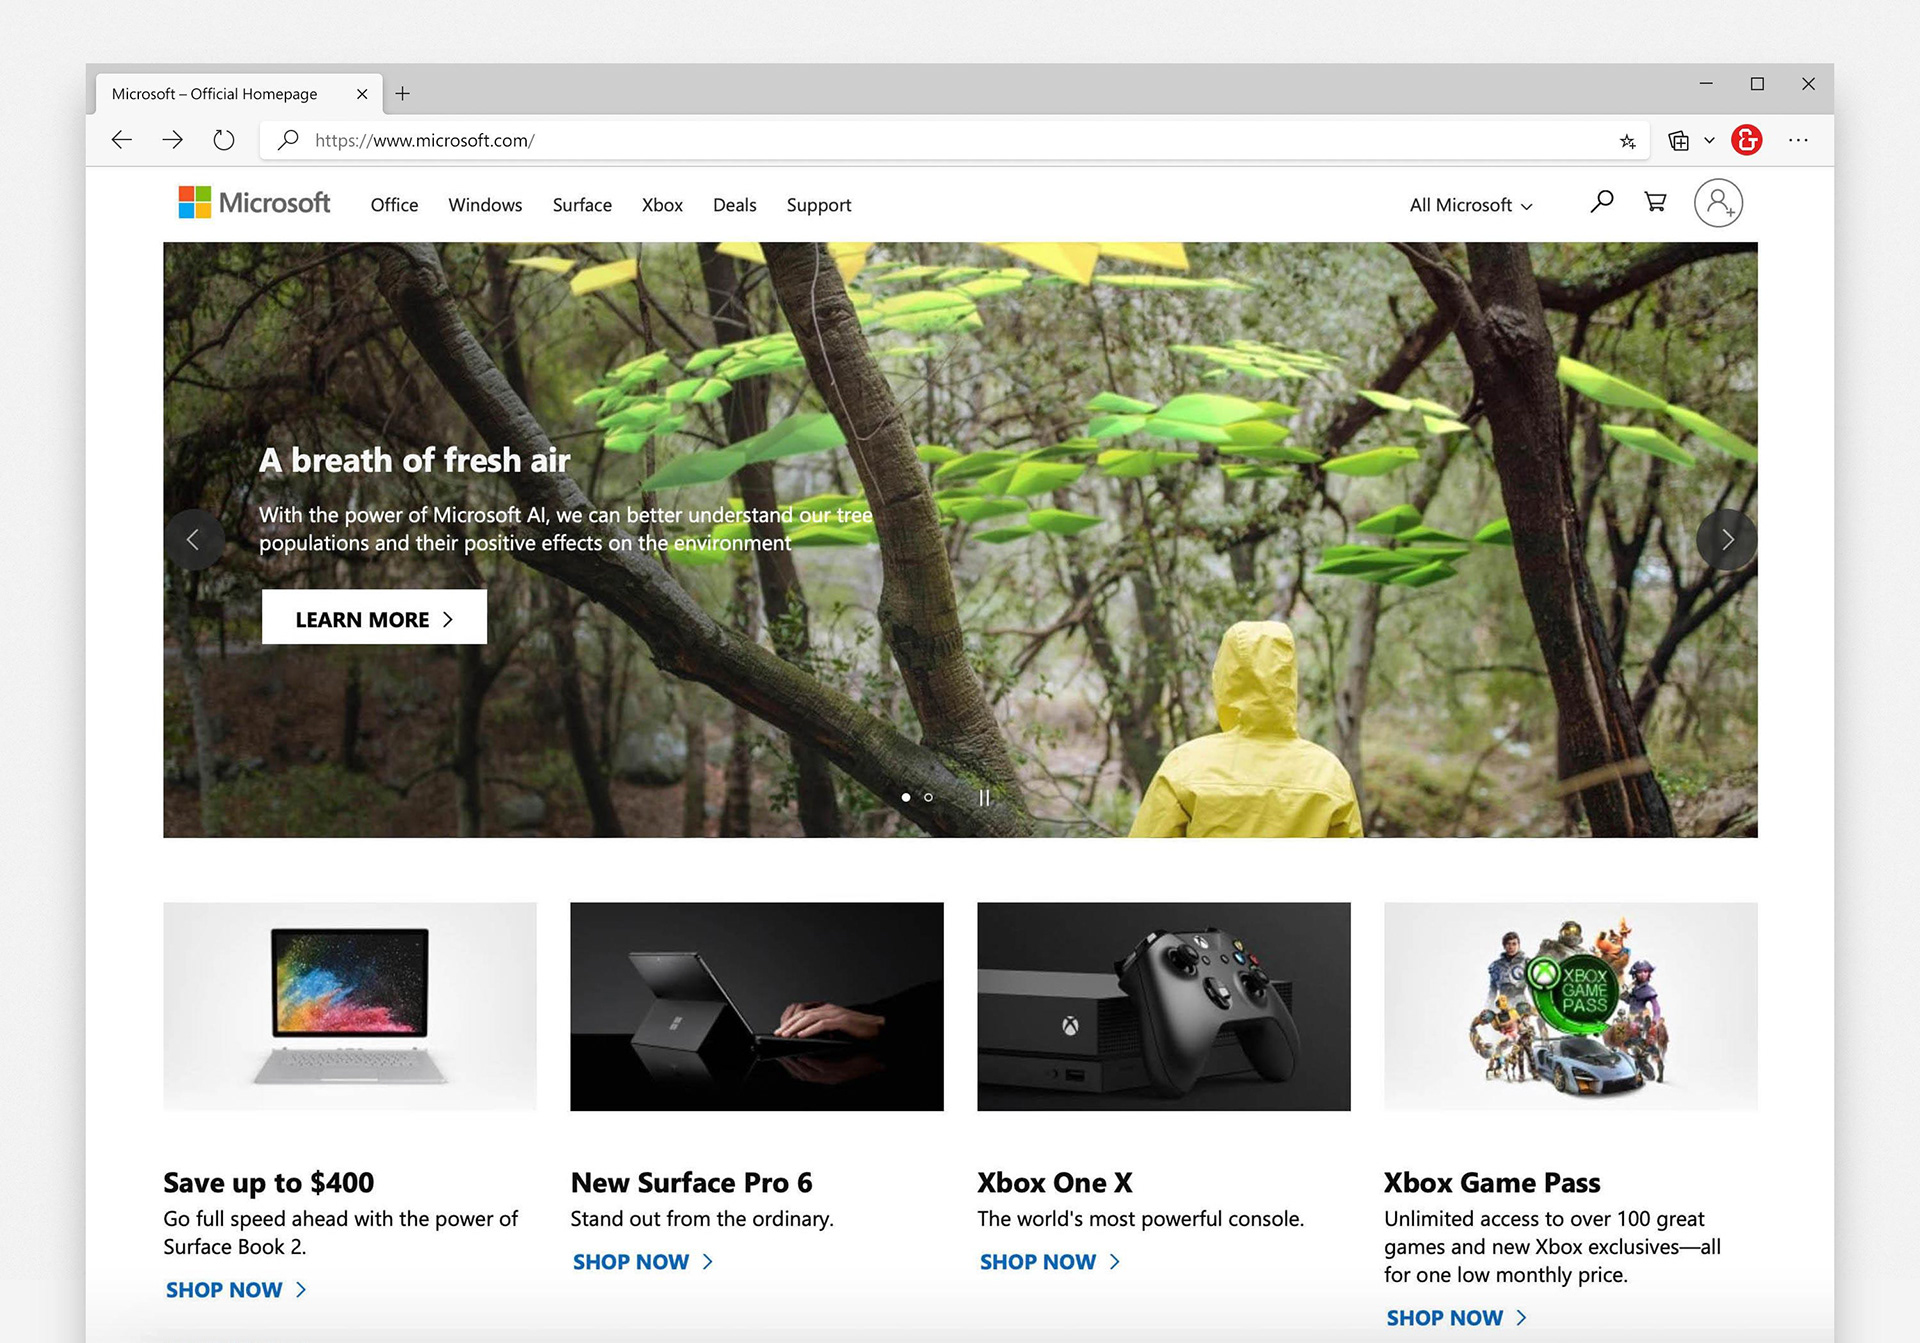Viewport: 1920px width, 1343px height.
Task: Click the 'A breath of fresh air' headline
Action: pyautogui.click(x=414, y=460)
